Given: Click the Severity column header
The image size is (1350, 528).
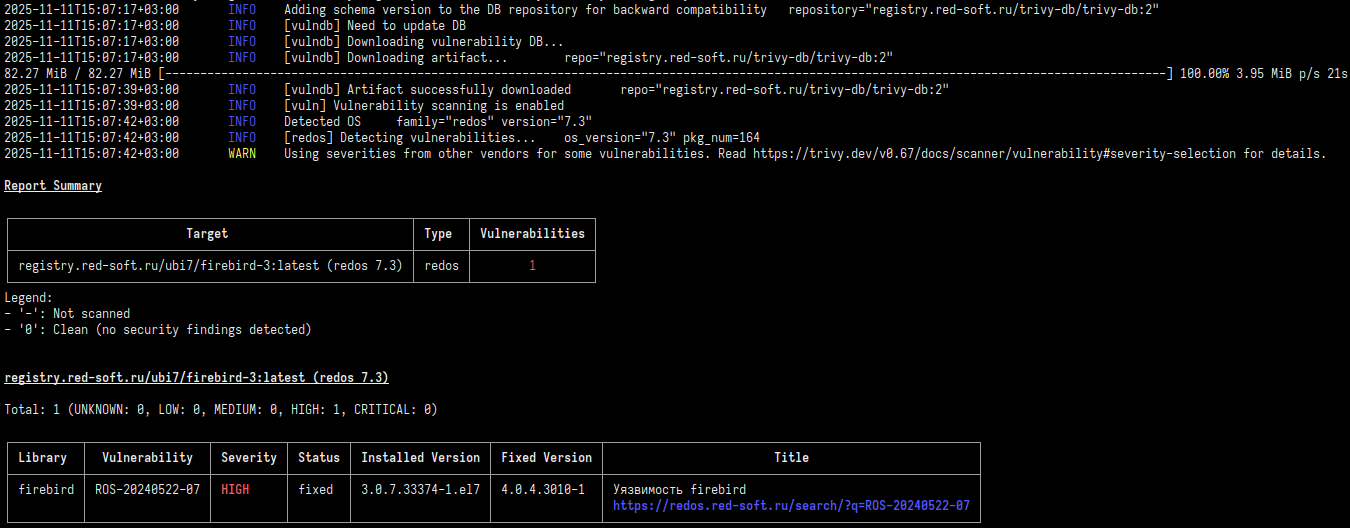Looking at the screenshot, I should coord(249,458).
